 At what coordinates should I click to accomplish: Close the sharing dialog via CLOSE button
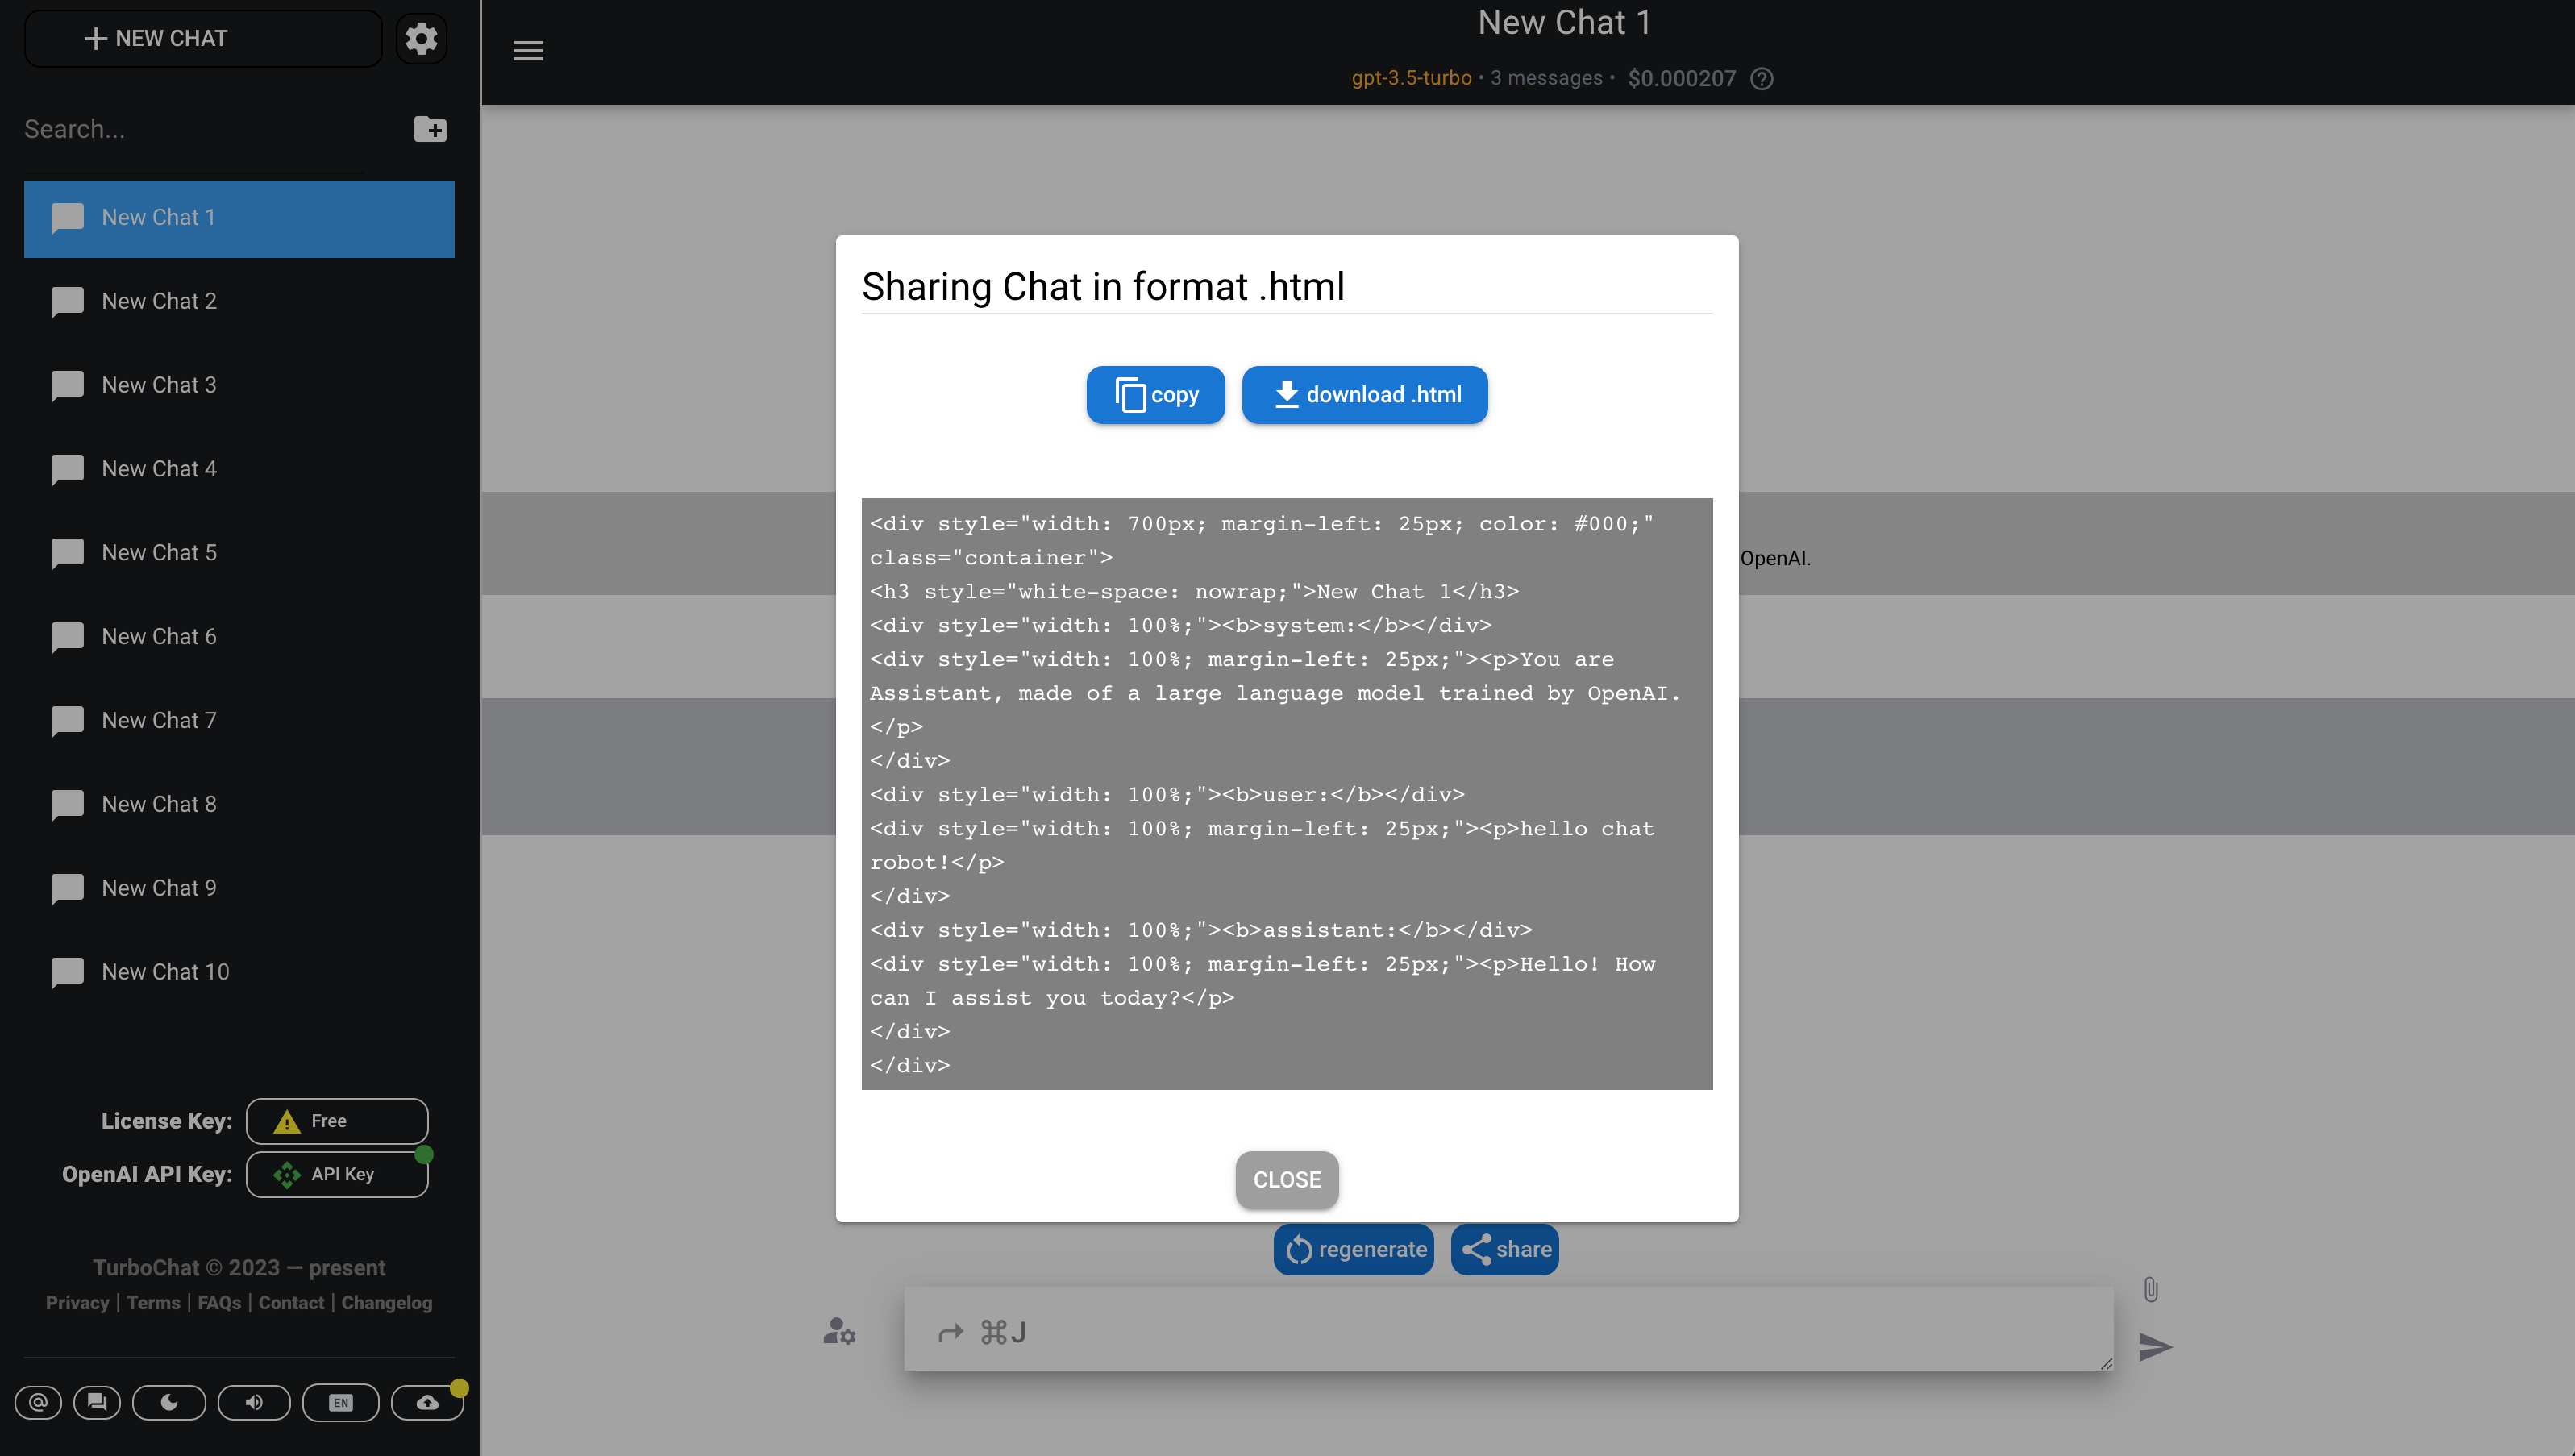[x=1286, y=1180]
